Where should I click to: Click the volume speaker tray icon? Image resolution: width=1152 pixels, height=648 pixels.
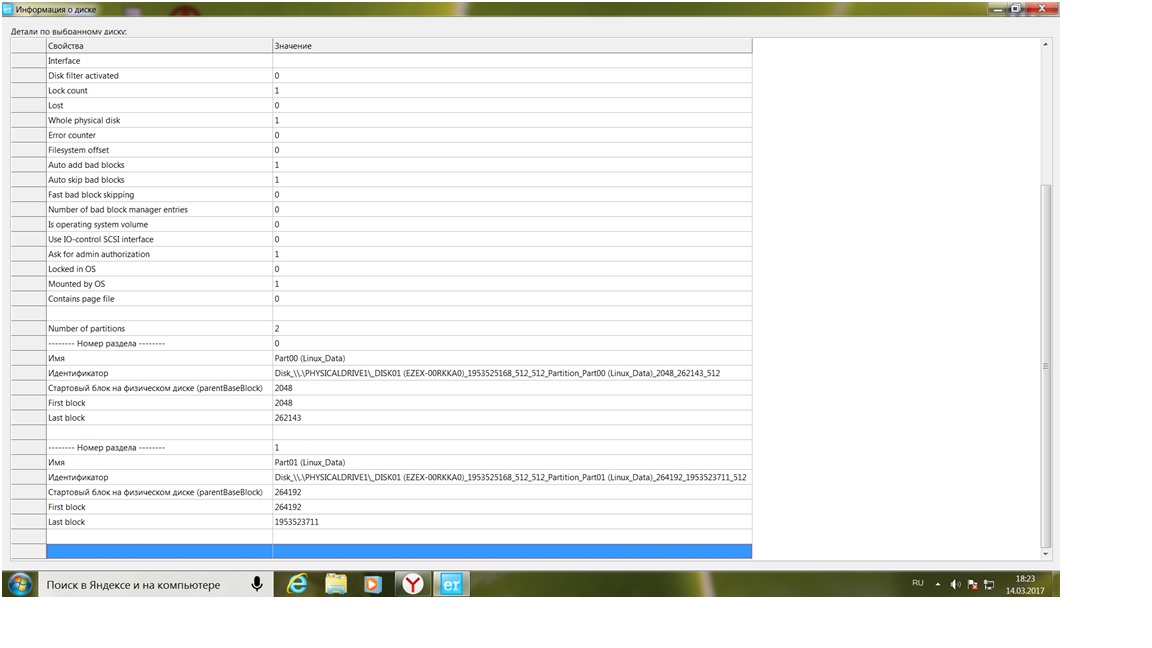click(955, 584)
